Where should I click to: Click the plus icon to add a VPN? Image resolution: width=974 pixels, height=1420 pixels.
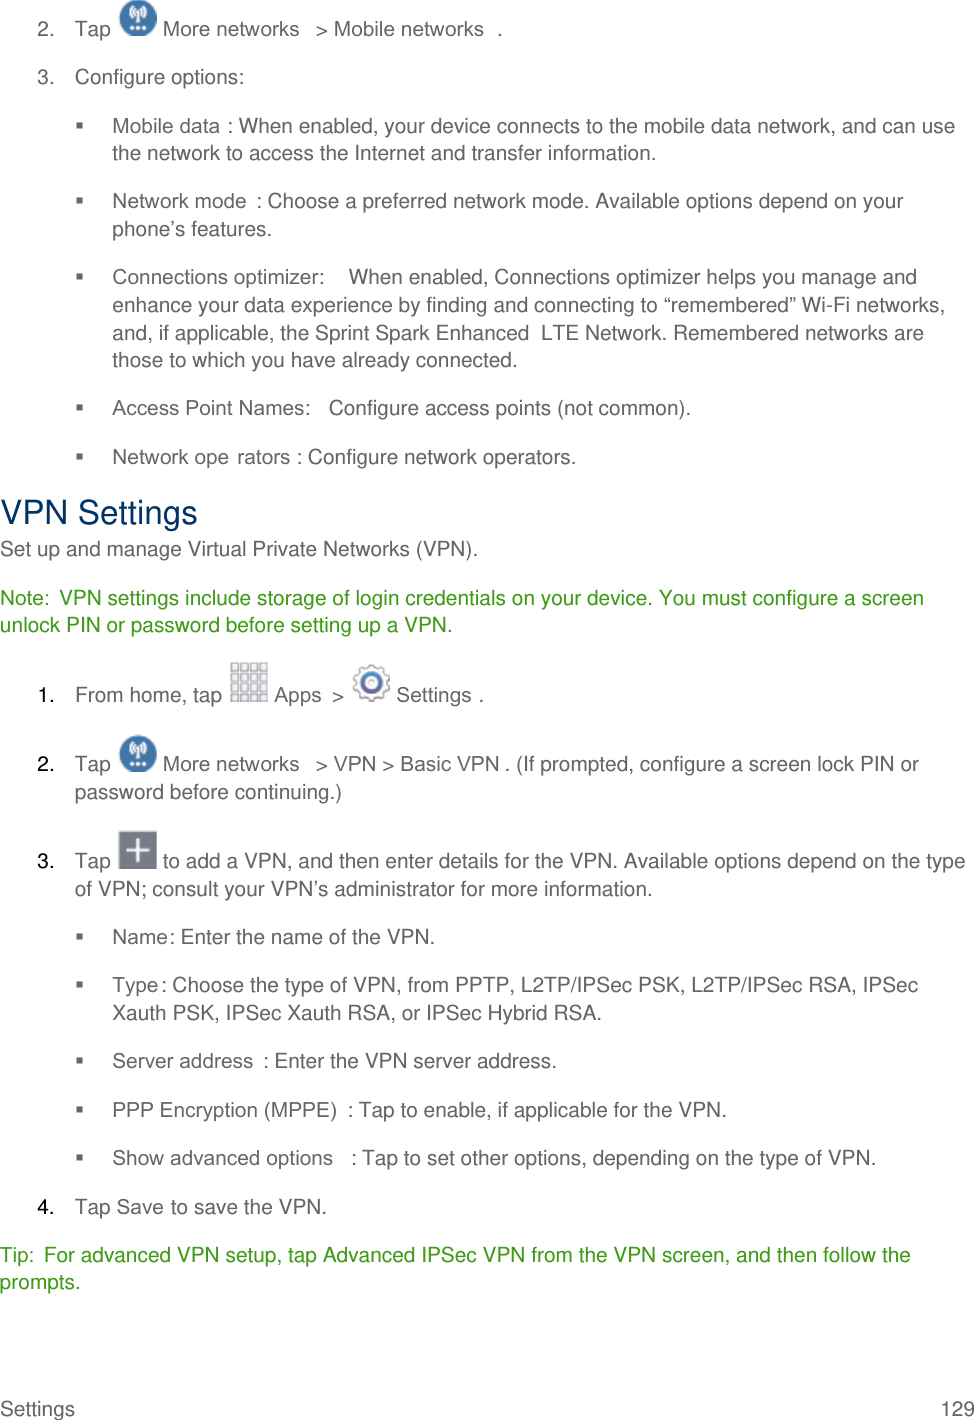click(x=138, y=850)
